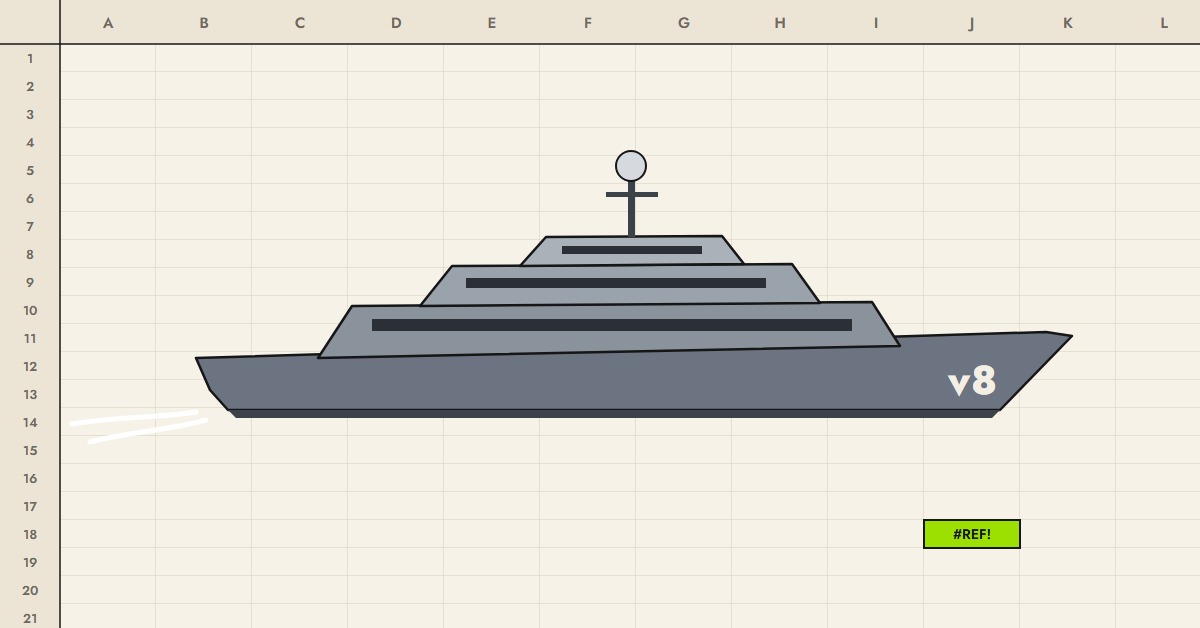Select row header 17

(30, 506)
